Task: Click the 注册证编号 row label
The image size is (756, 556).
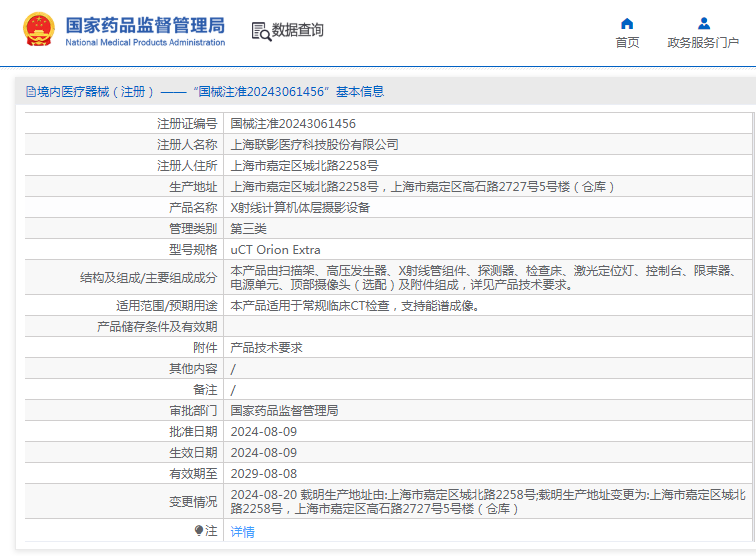Action: pyautogui.click(x=187, y=124)
